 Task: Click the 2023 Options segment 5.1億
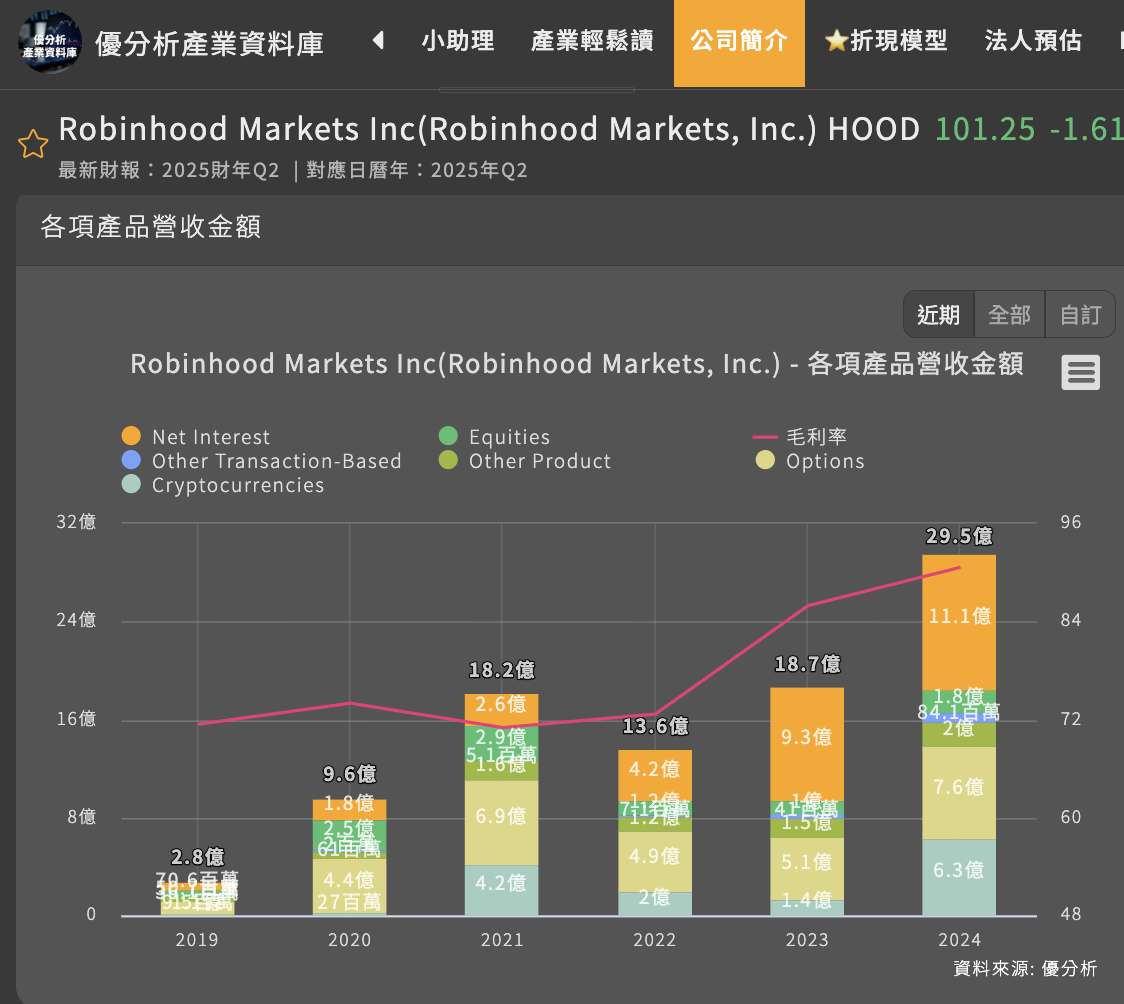806,869
